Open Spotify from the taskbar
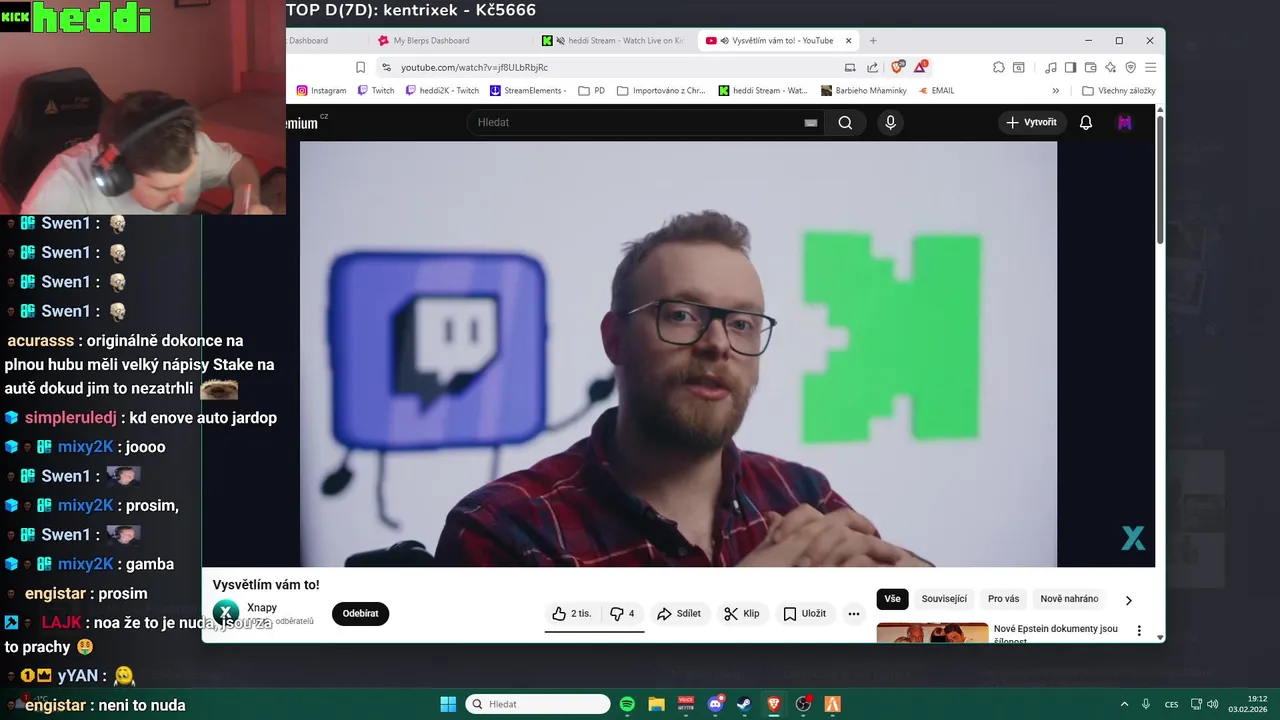Image resolution: width=1280 pixels, height=720 pixels. (x=627, y=704)
